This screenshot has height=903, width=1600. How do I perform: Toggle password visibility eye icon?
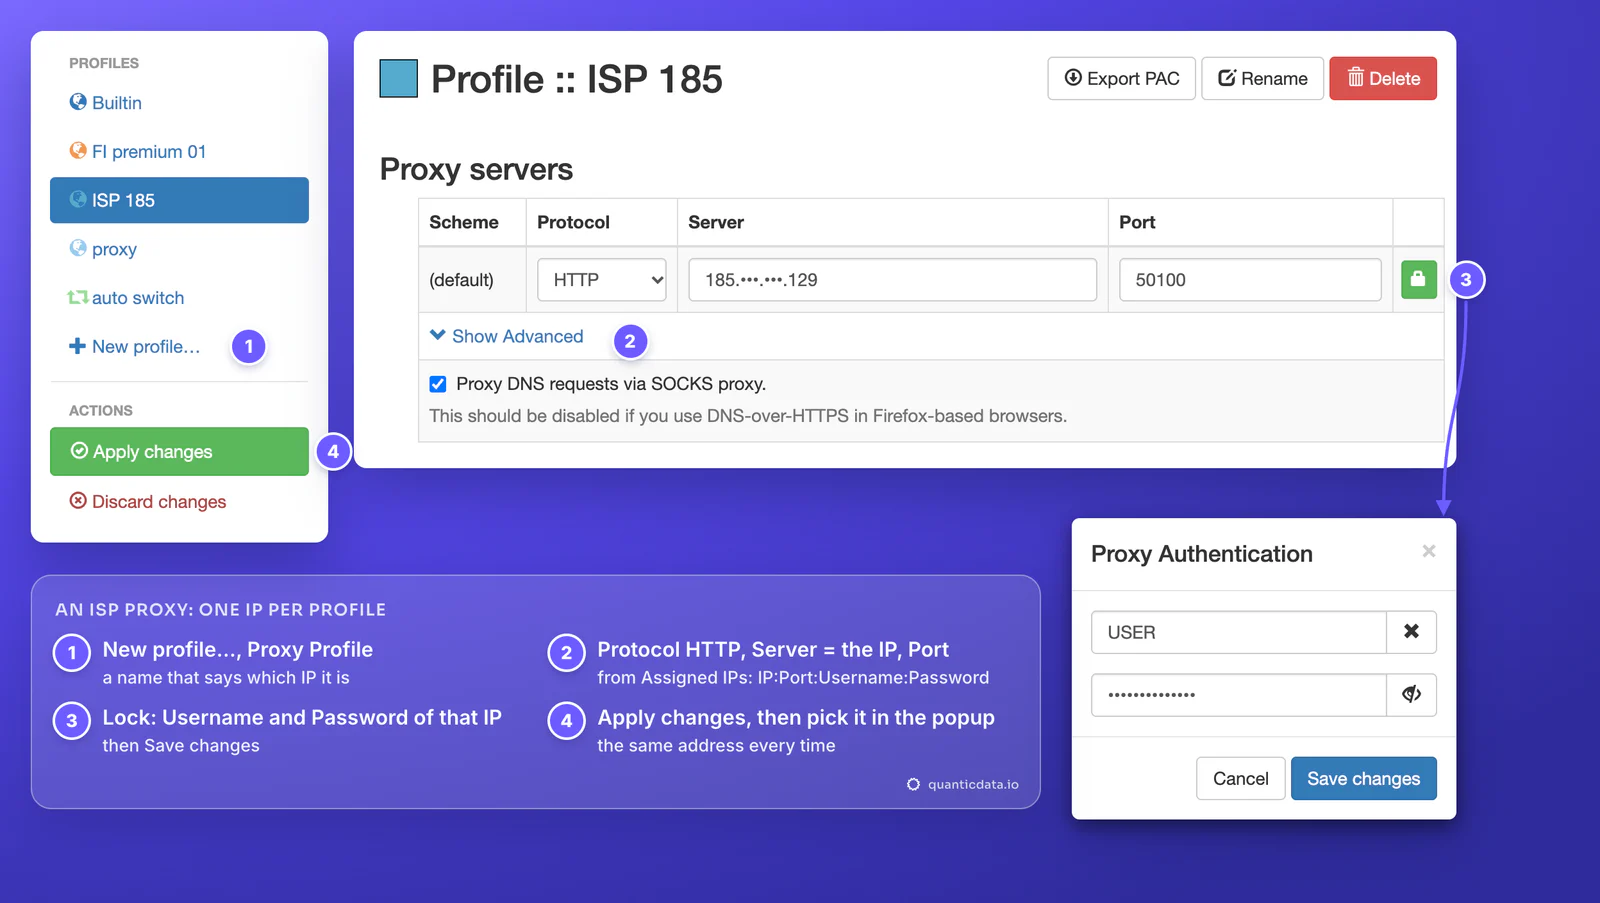(1412, 695)
